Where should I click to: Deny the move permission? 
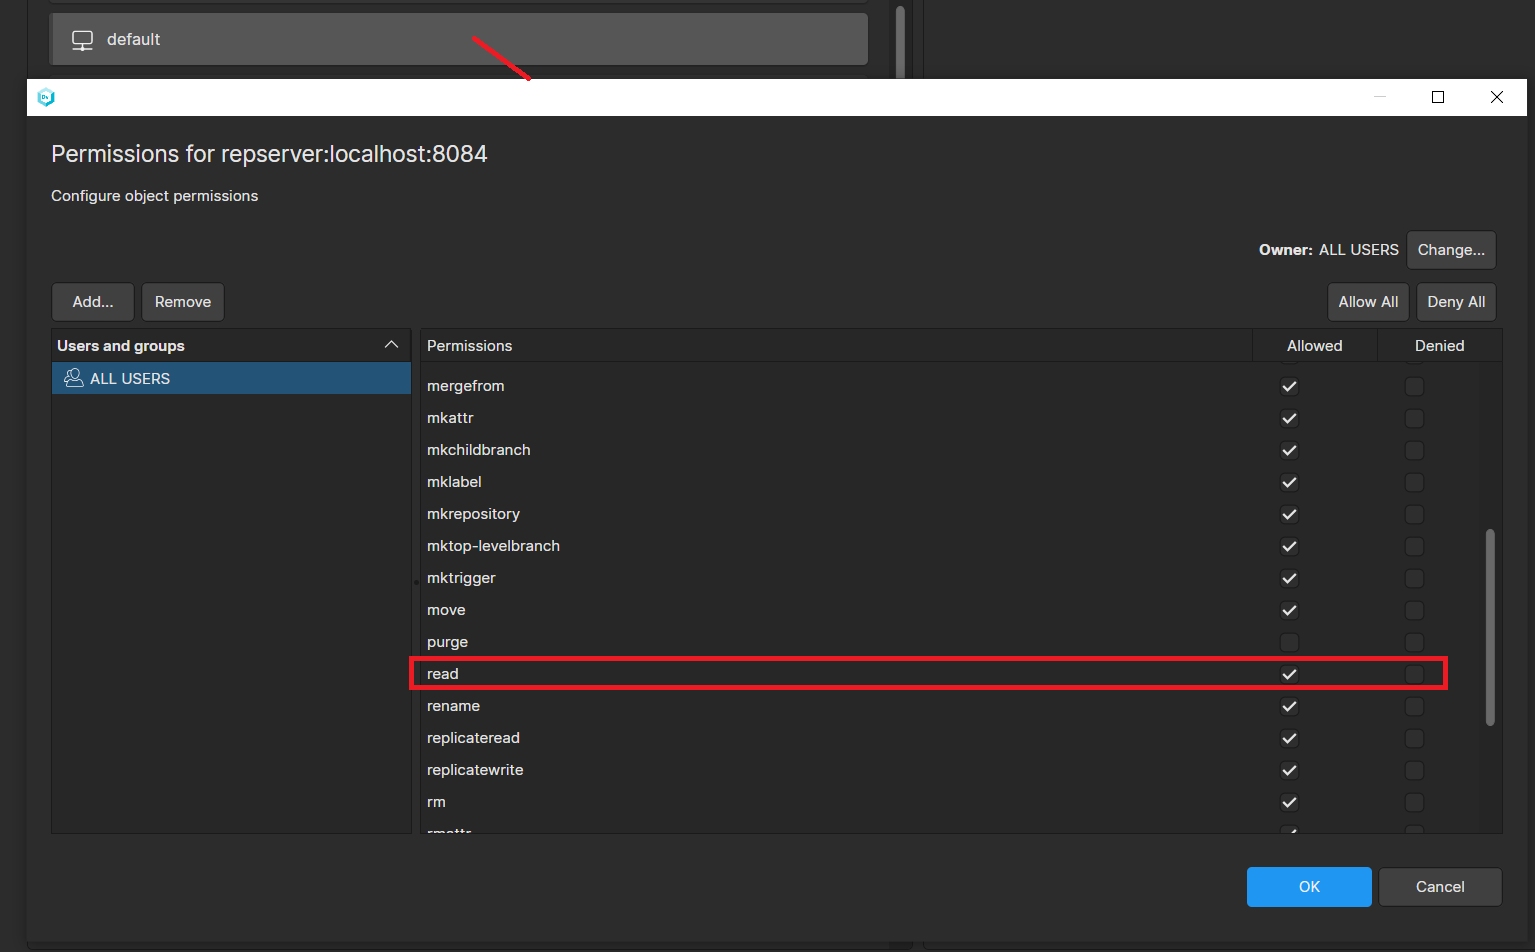[1414, 610]
